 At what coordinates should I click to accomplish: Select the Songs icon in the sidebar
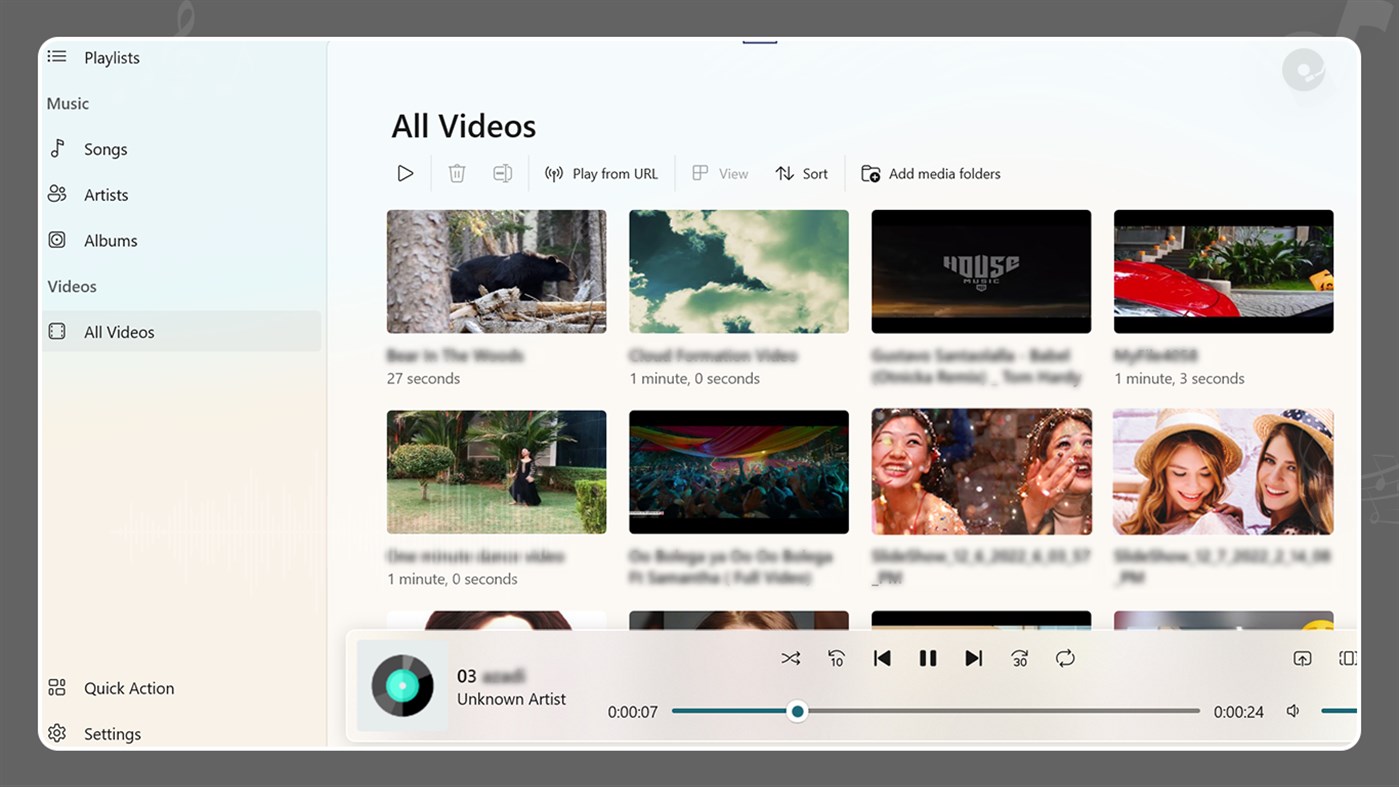coord(59,148)
